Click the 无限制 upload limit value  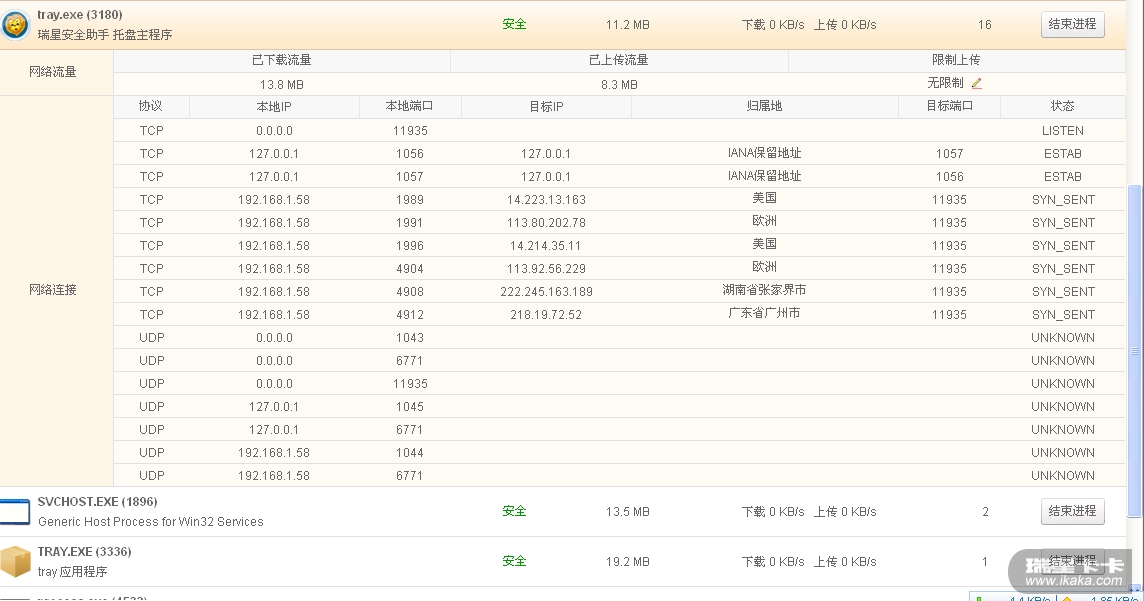point(945,84)
